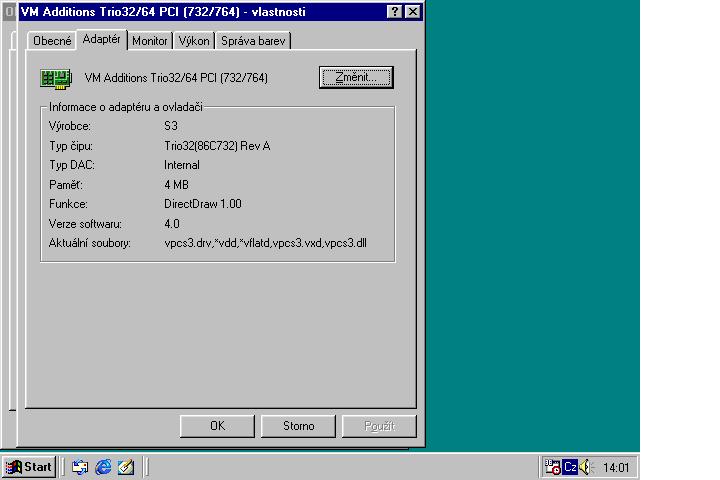
Task: Close the vlastnosti dialog
Action: [x=413, y=11]
